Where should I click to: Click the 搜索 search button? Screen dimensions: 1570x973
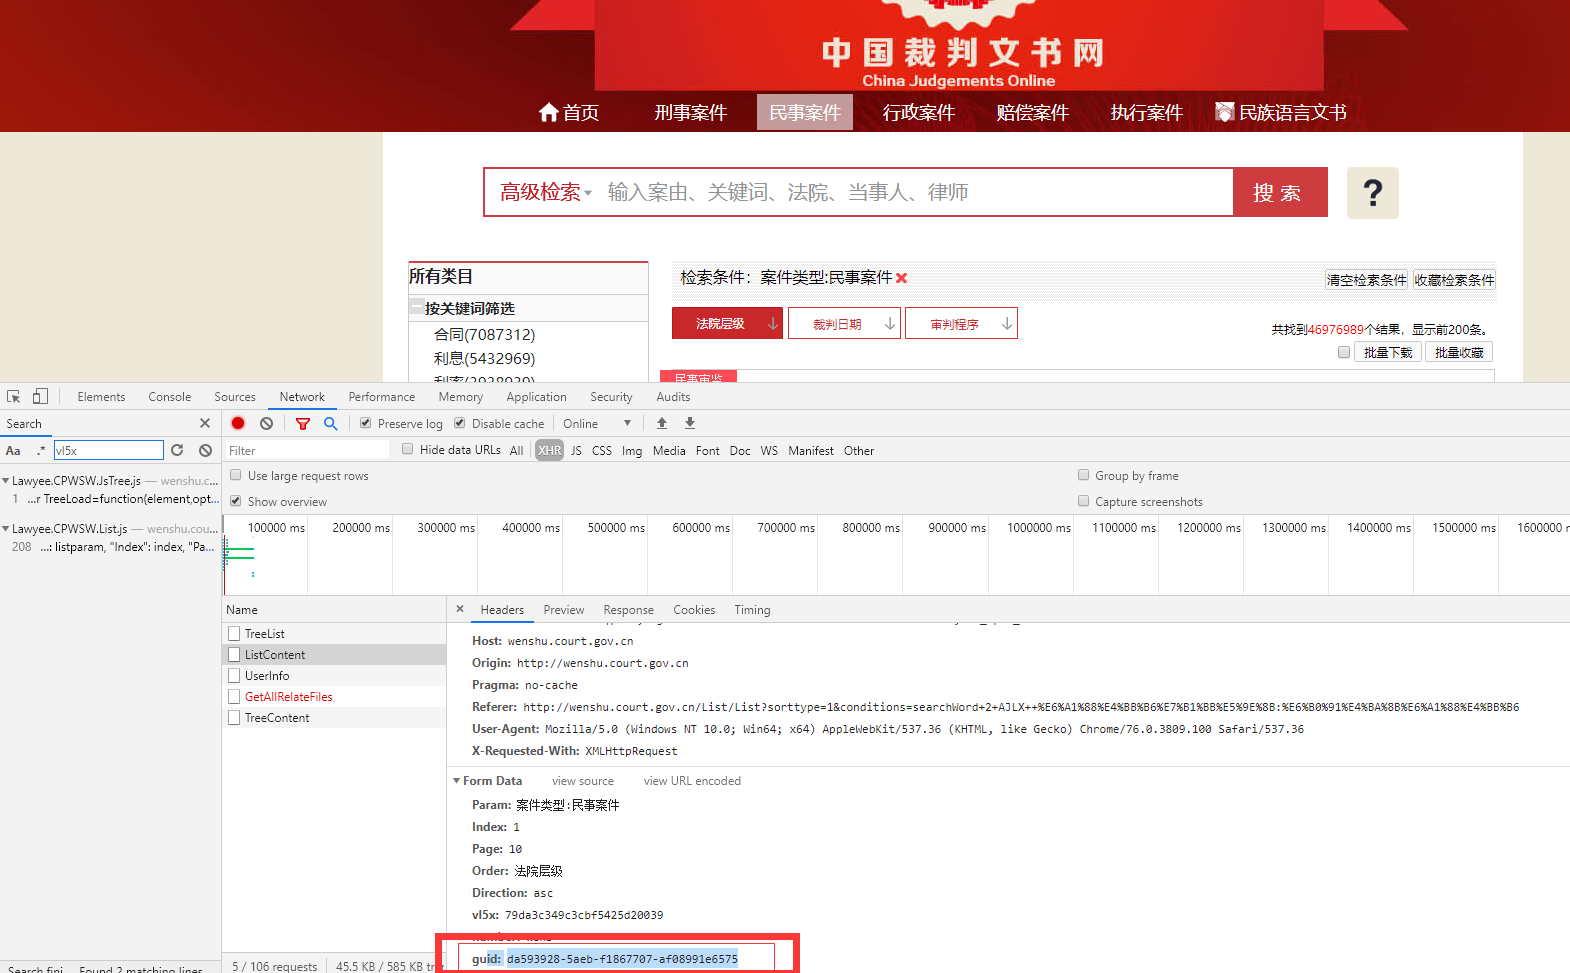pos(1281,192)
